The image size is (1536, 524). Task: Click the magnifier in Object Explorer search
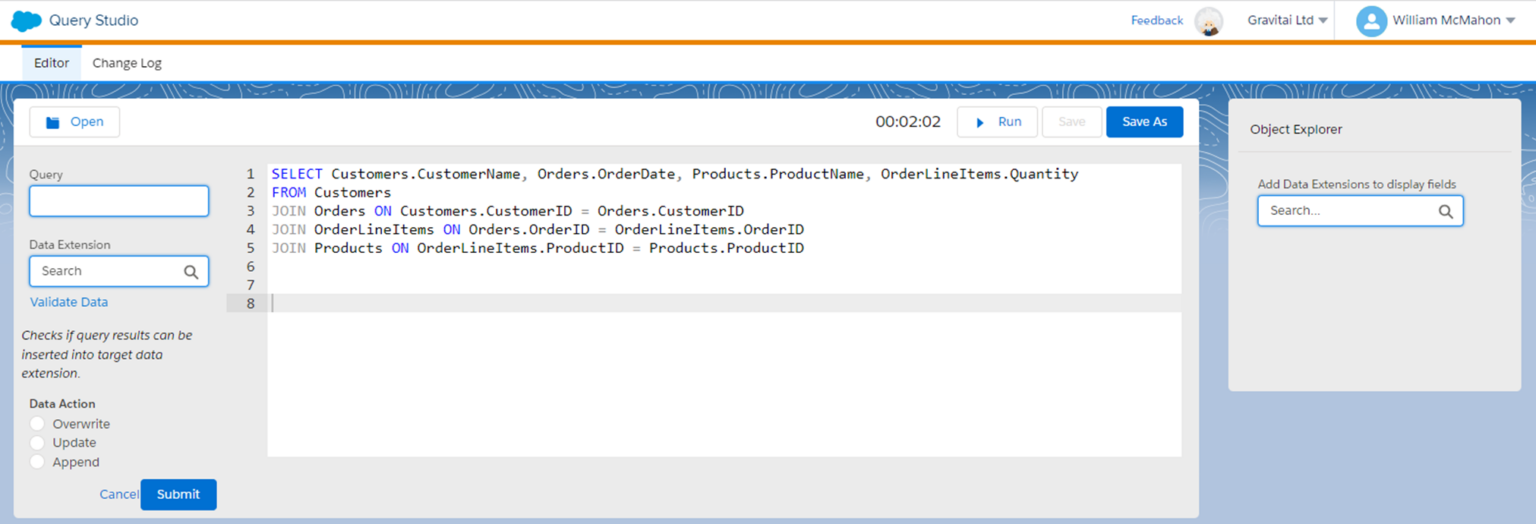coord(1446,211)
